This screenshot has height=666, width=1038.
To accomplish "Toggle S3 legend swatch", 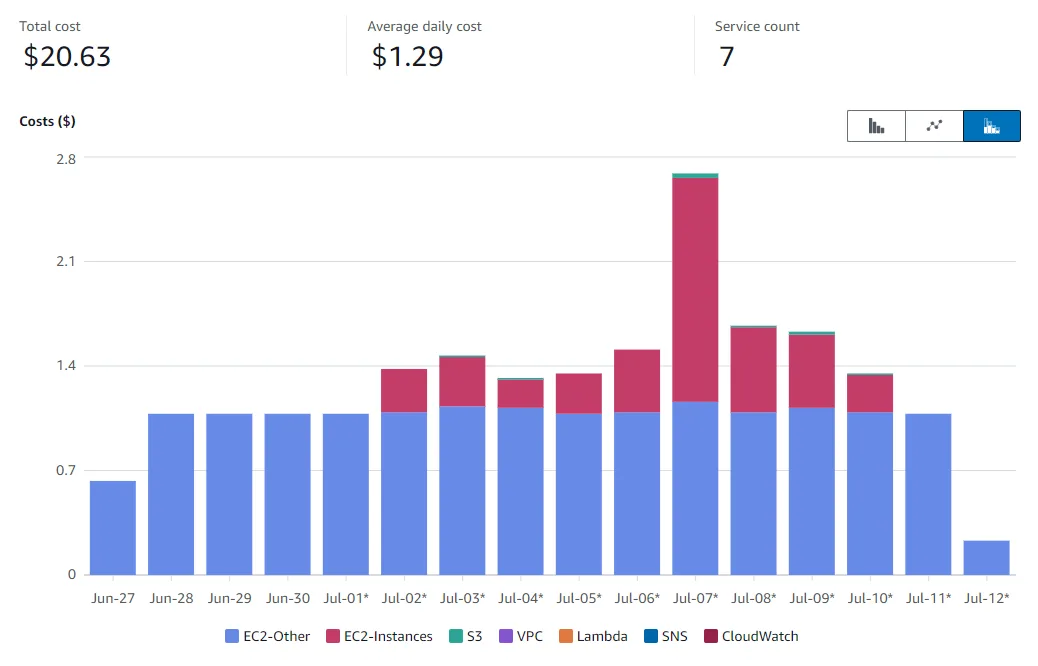I will tap(455, 636).
